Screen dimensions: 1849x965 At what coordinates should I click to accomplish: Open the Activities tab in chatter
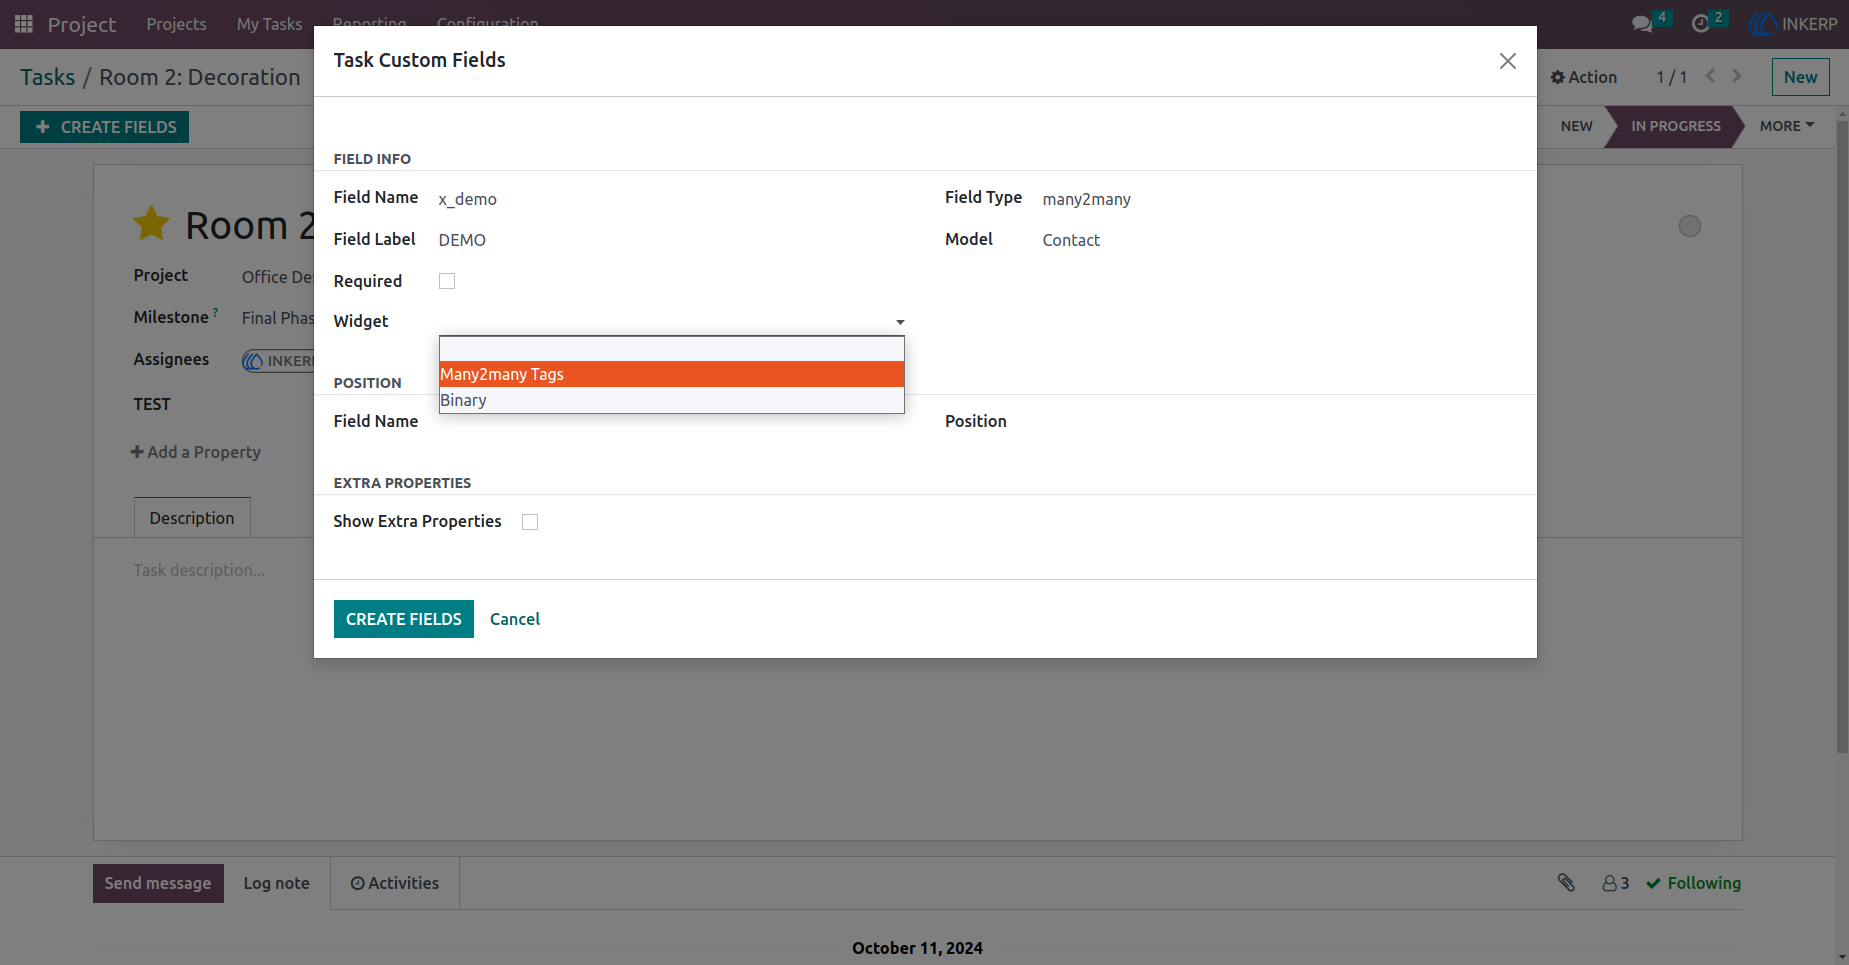point(395,883)
